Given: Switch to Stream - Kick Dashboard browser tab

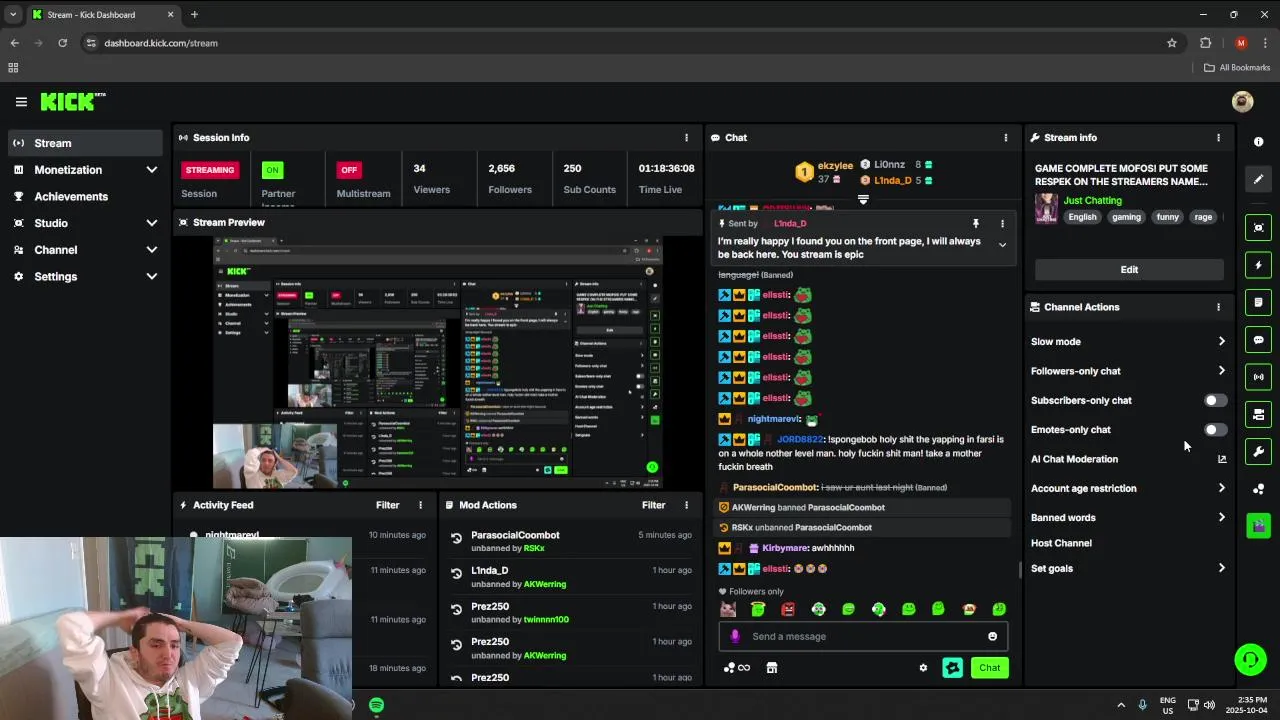Looking at the screenshot, I should (102, 15).
